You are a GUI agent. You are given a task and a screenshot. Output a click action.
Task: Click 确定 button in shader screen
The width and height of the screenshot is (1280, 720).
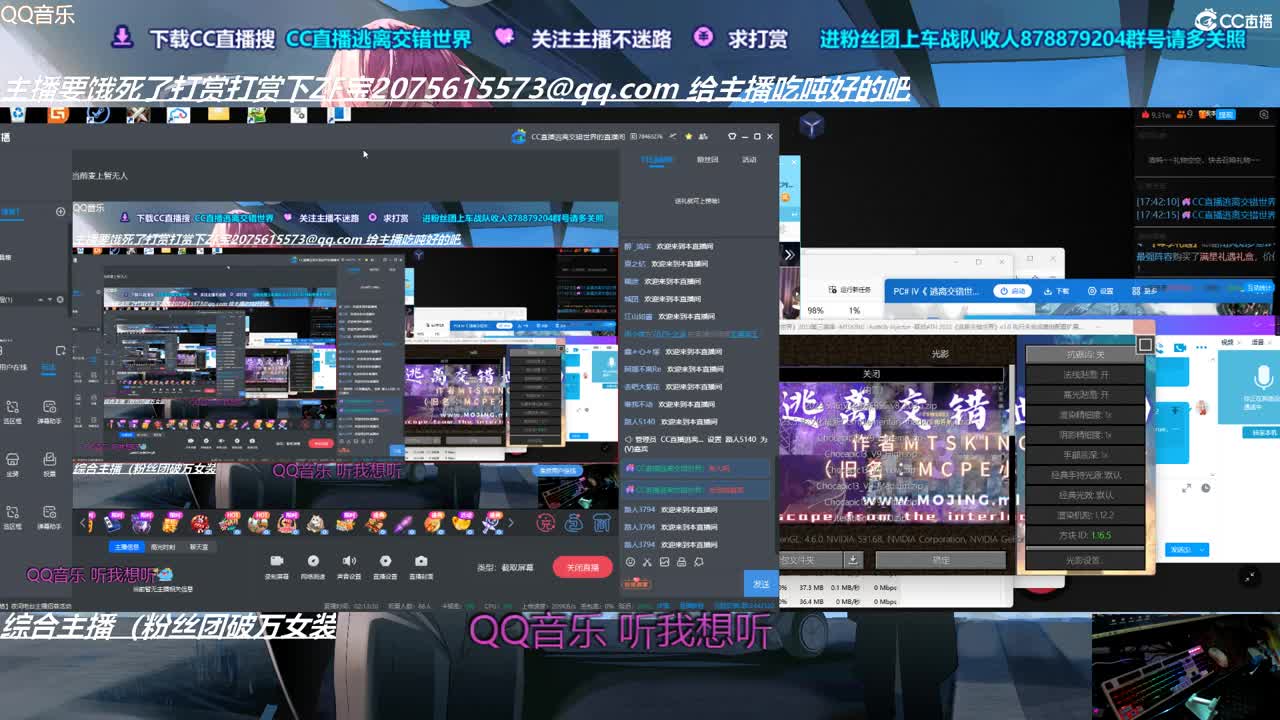pos(940,560)
